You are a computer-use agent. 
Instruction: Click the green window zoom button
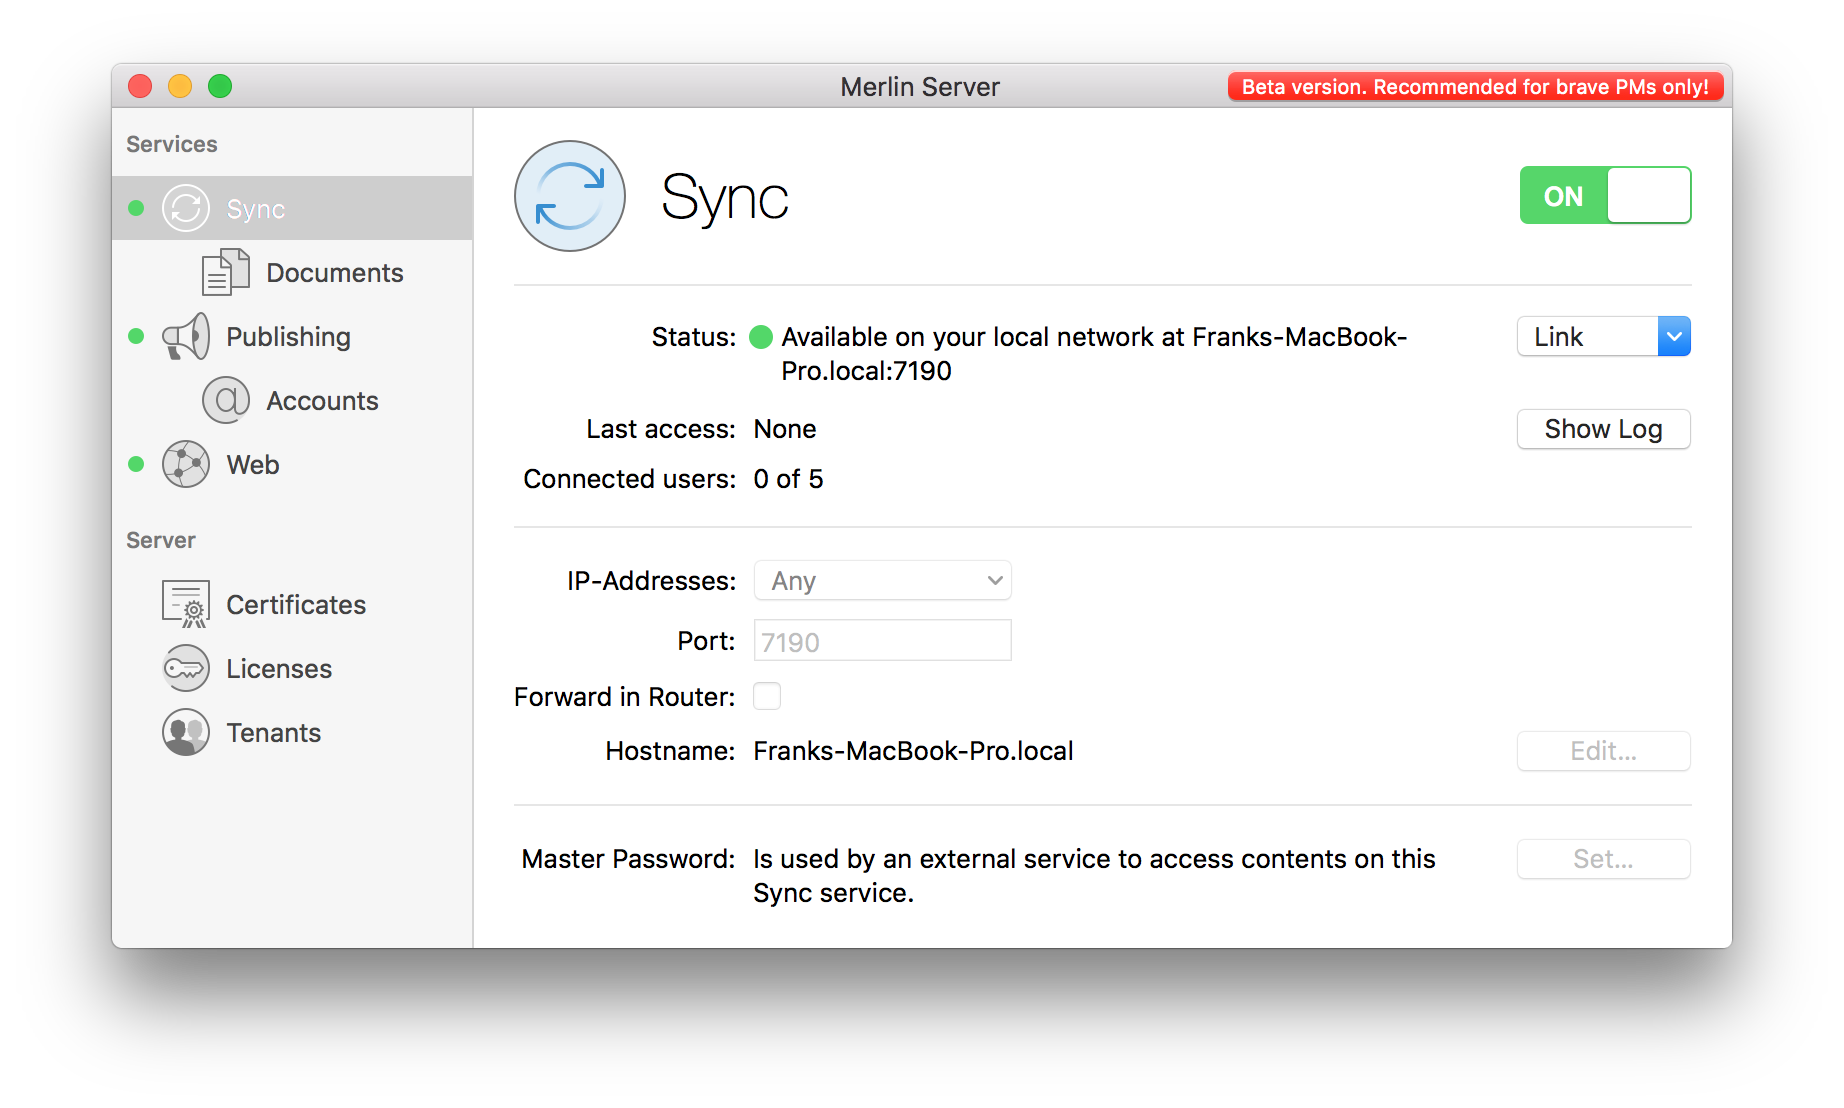pyautogui.click(x=220, y=87)
